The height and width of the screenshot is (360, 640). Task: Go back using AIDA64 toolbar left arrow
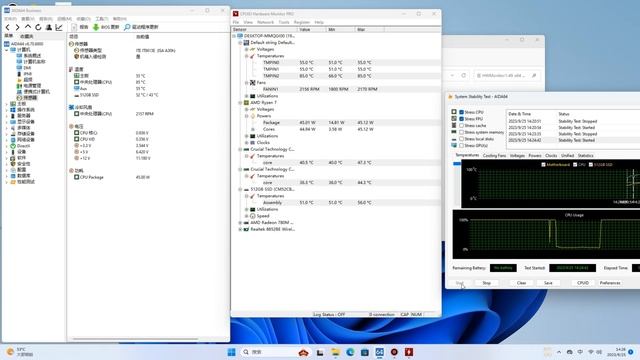coord(7,27)
